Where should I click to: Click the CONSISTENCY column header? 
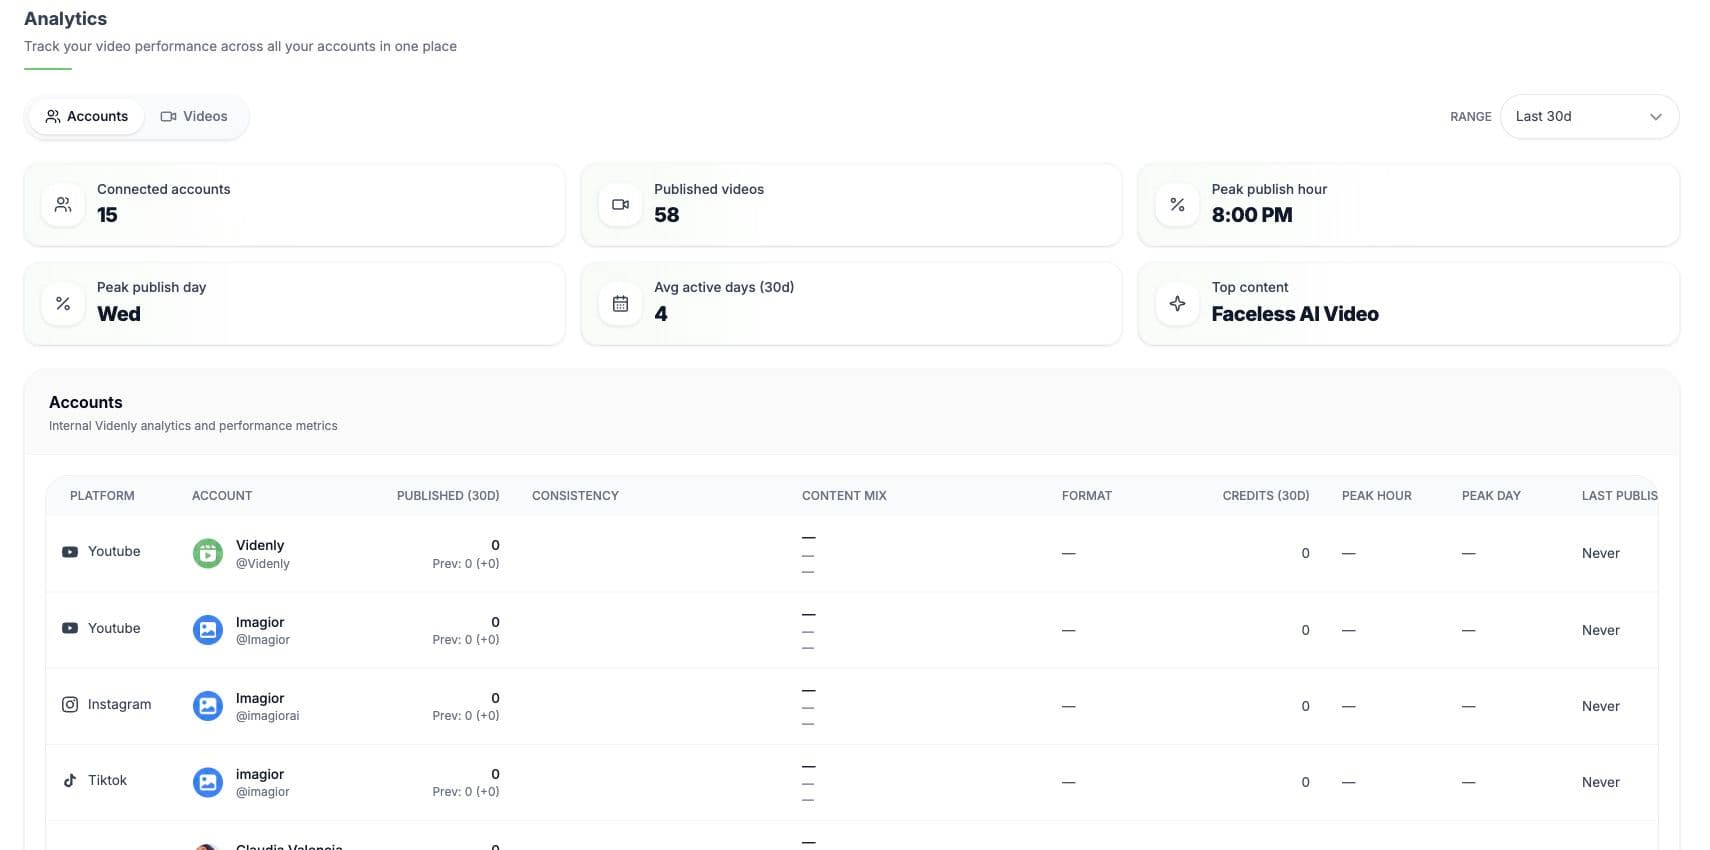tap(575, 496)
